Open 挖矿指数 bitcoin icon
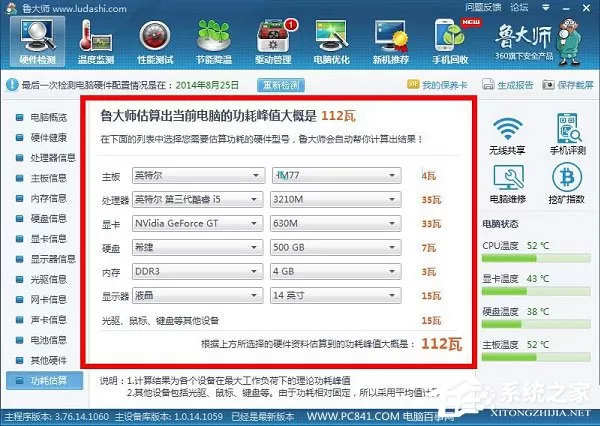The height and width of the screenshot is (426, 600). [567, 183]
